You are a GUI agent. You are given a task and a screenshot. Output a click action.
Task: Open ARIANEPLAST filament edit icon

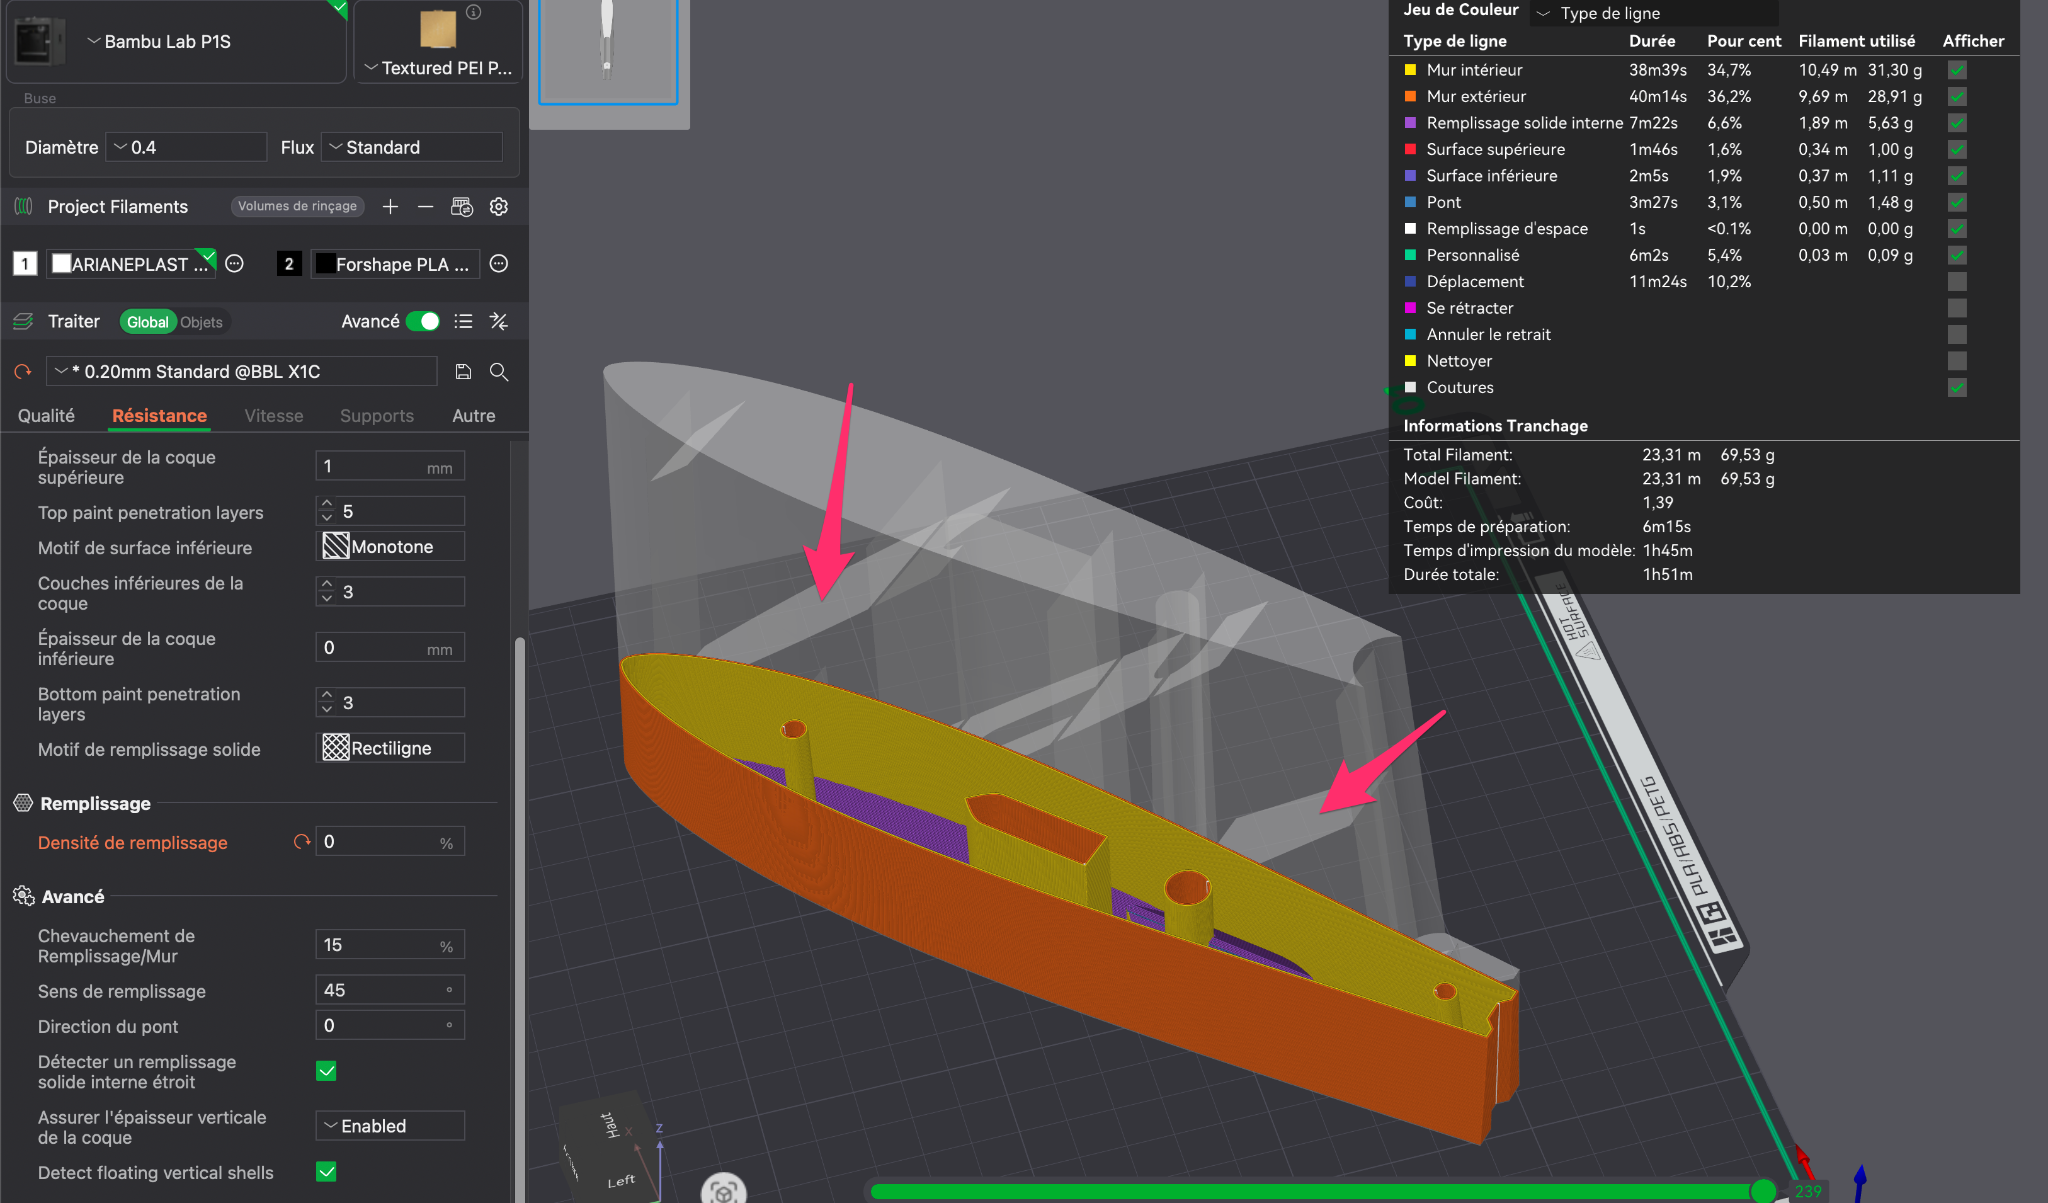(x=235, y=264)
